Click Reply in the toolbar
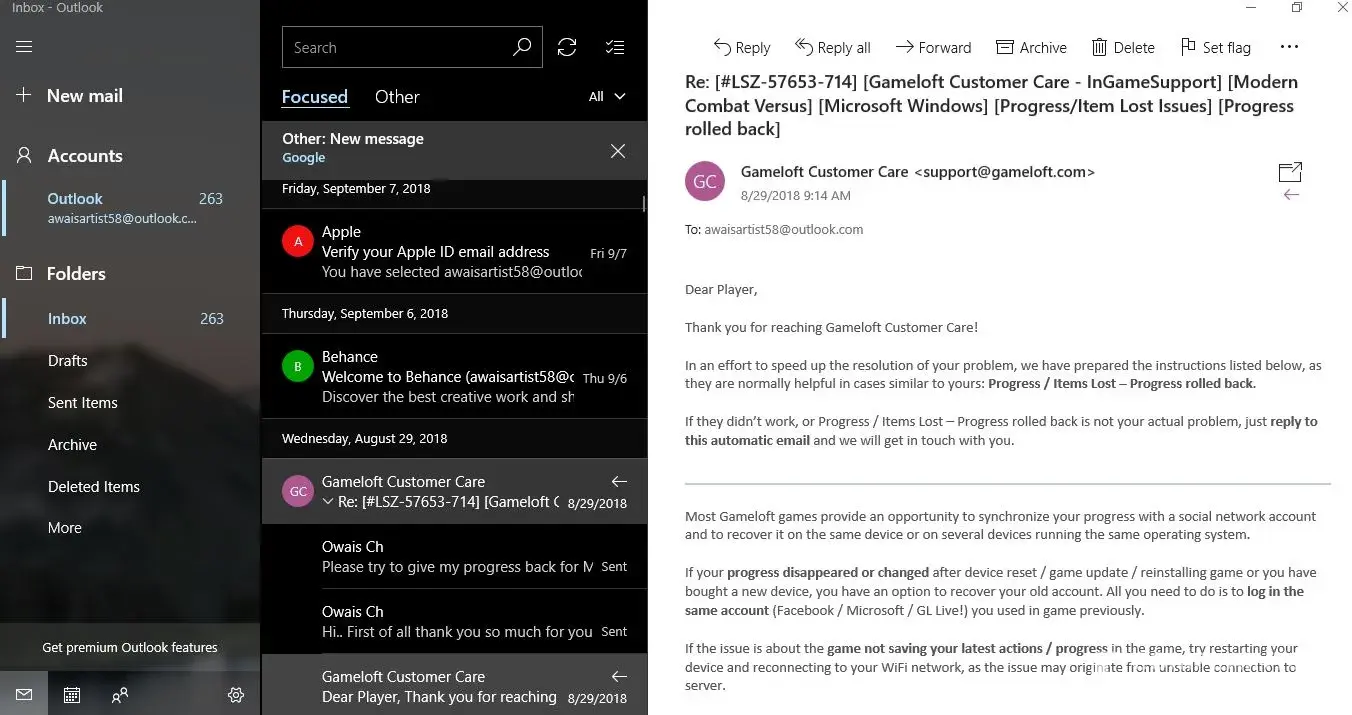1352x715 pixels. pos(741,47)
